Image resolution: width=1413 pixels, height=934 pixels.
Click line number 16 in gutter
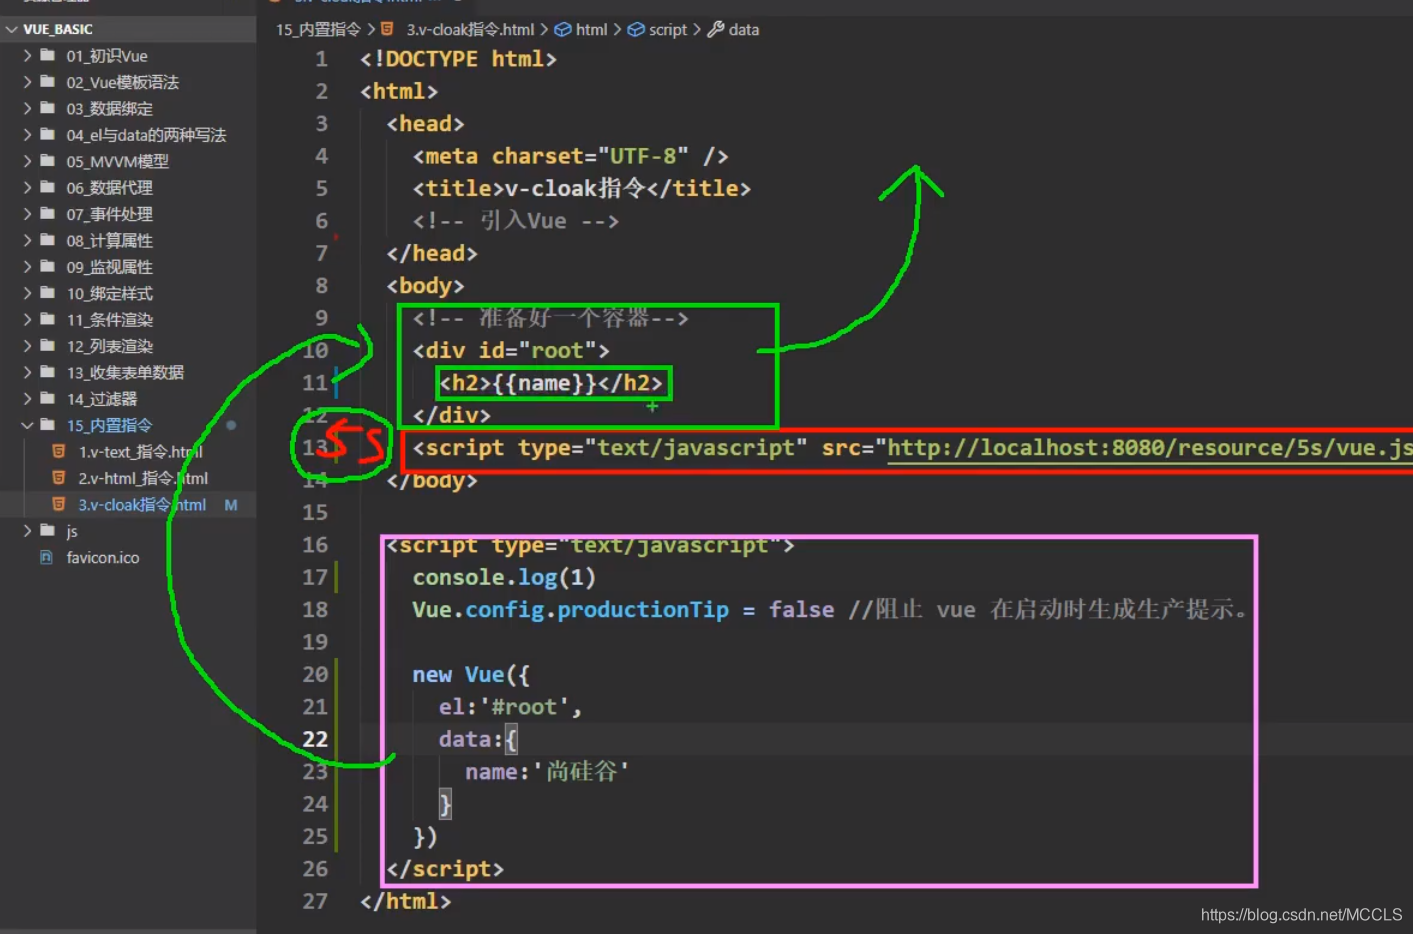[315, 545]
